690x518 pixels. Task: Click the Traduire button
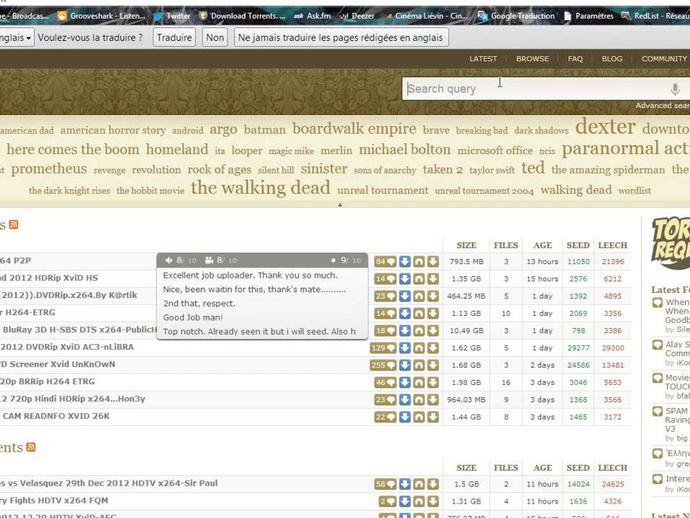pos(174,37)
